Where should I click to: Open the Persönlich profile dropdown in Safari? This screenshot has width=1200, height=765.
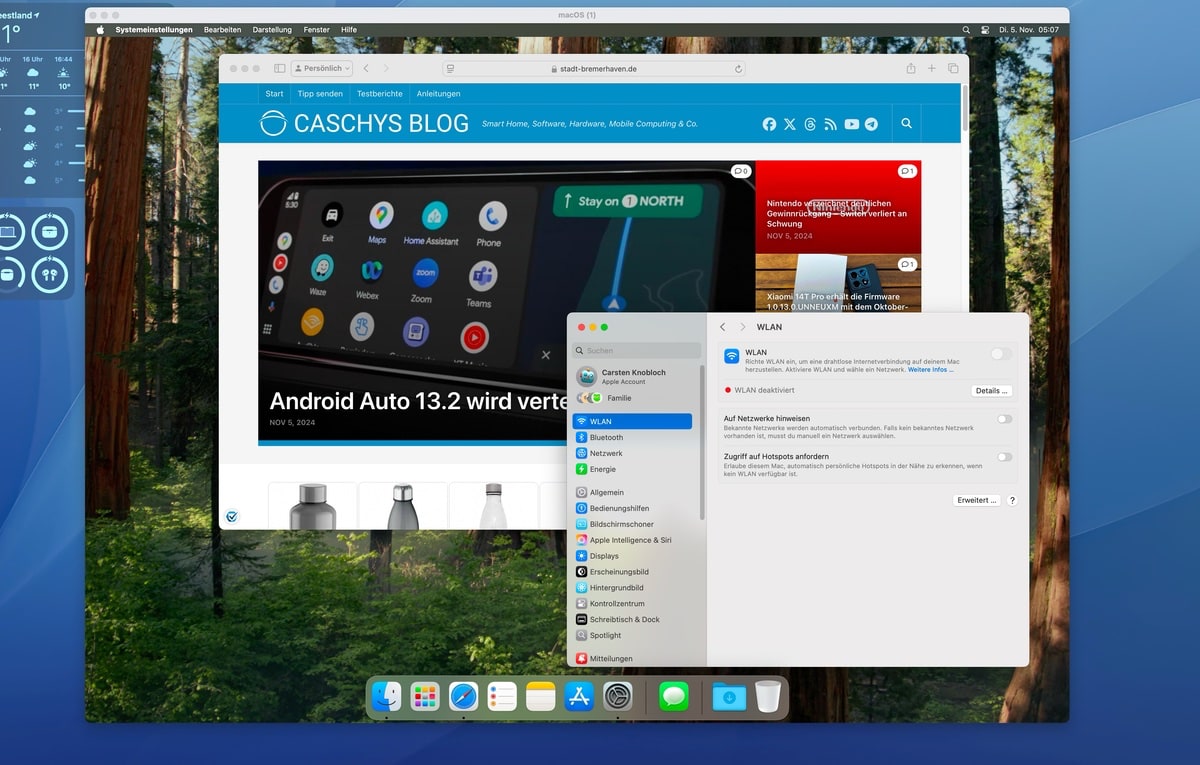tap(321, 68)
